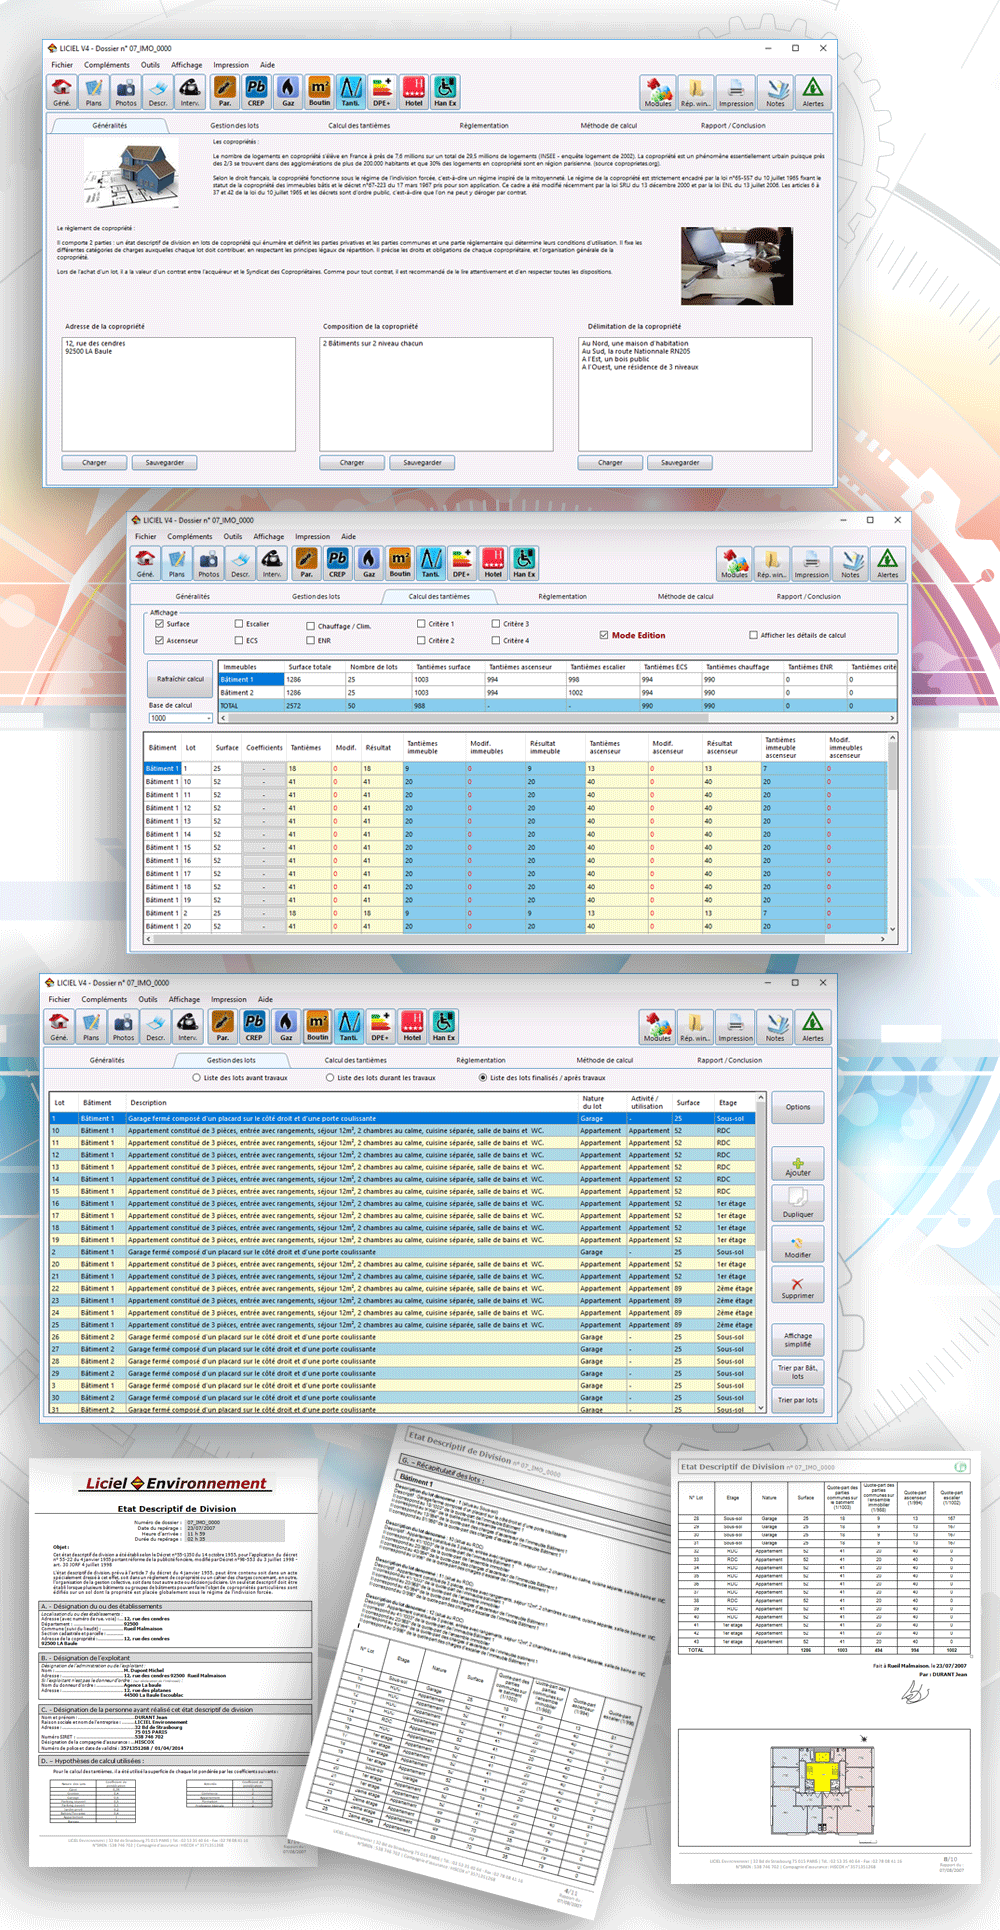
Task: Click Charger under Adresse de la copropriété
Action: pos(94,463)
